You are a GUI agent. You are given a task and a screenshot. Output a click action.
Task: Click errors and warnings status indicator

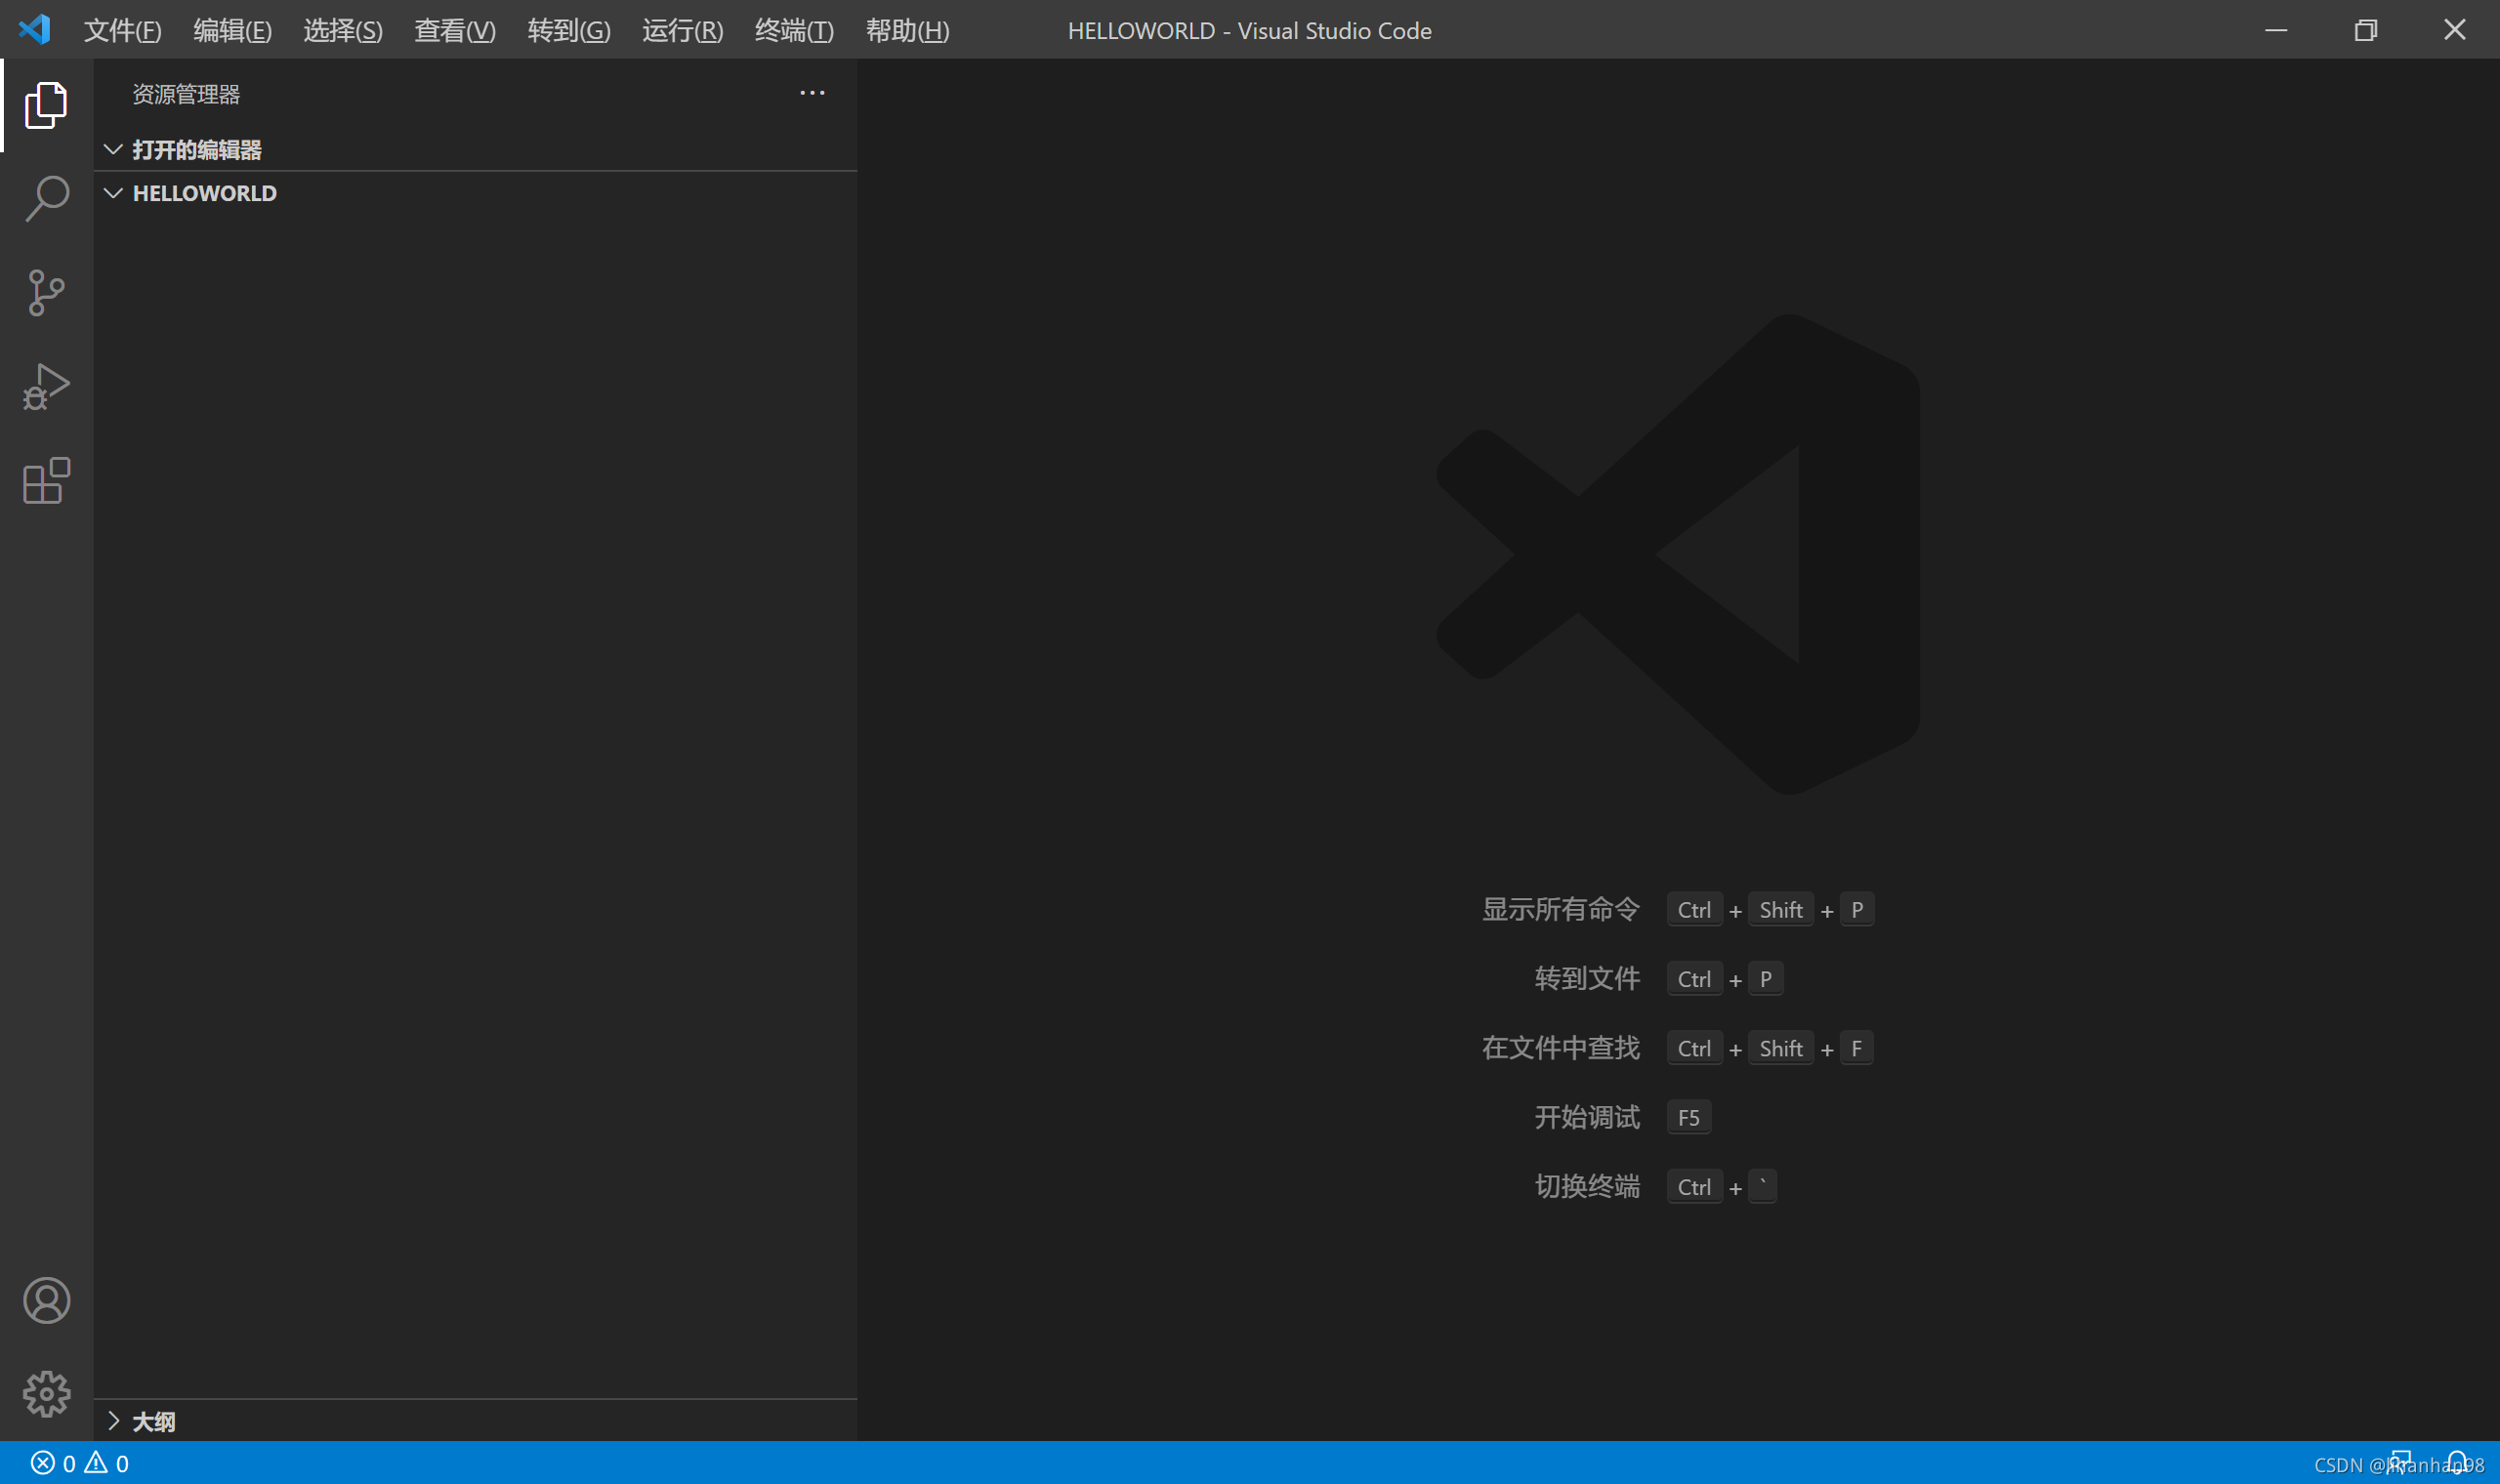(80, 1463)
